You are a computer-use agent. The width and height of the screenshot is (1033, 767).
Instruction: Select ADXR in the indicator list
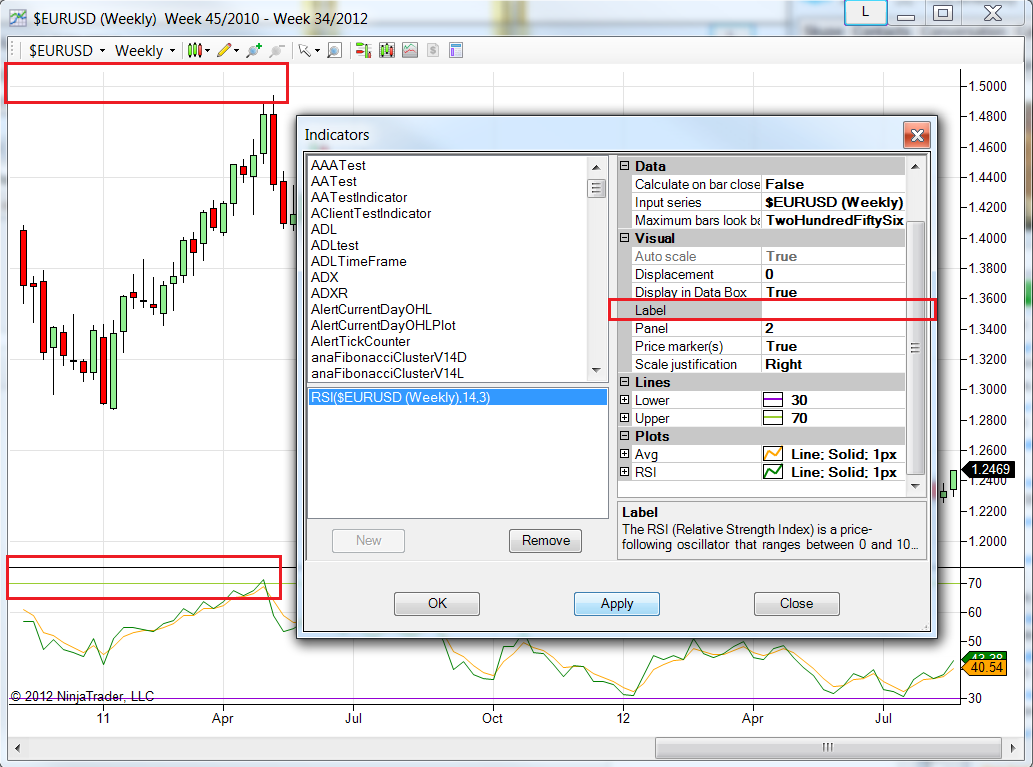point(329,293)
